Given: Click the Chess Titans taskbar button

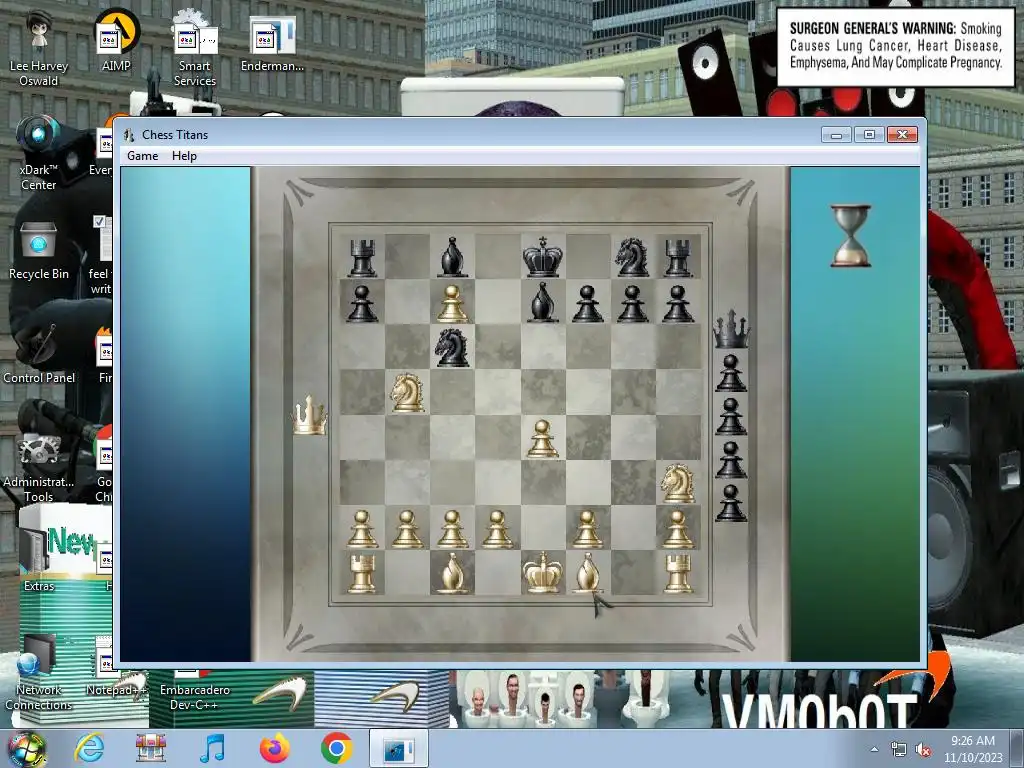Looking at the screenshot, I should [398, 748].
